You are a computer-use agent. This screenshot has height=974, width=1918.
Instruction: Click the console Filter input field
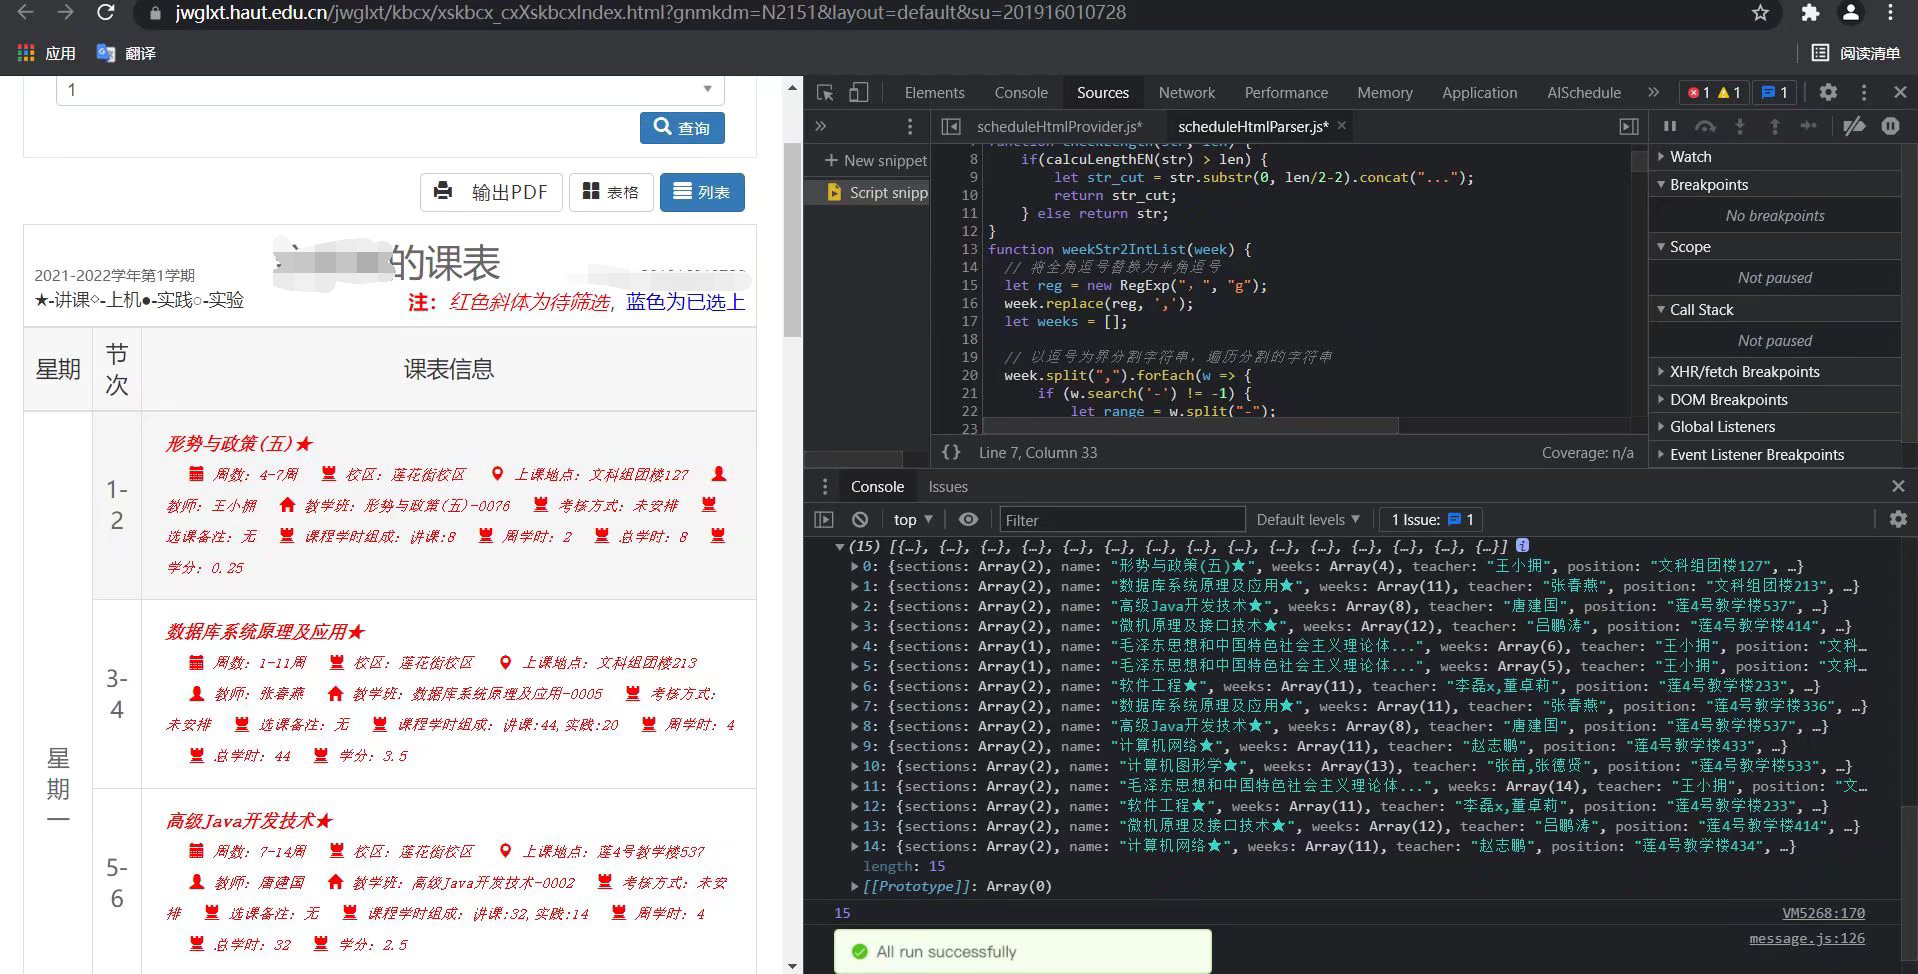(x=1120, y=520)
